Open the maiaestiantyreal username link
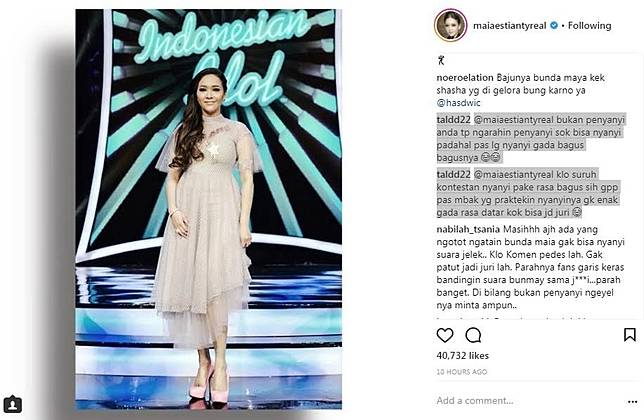The height and width of the screenshot is (420, 644). (x=510, y=25)
